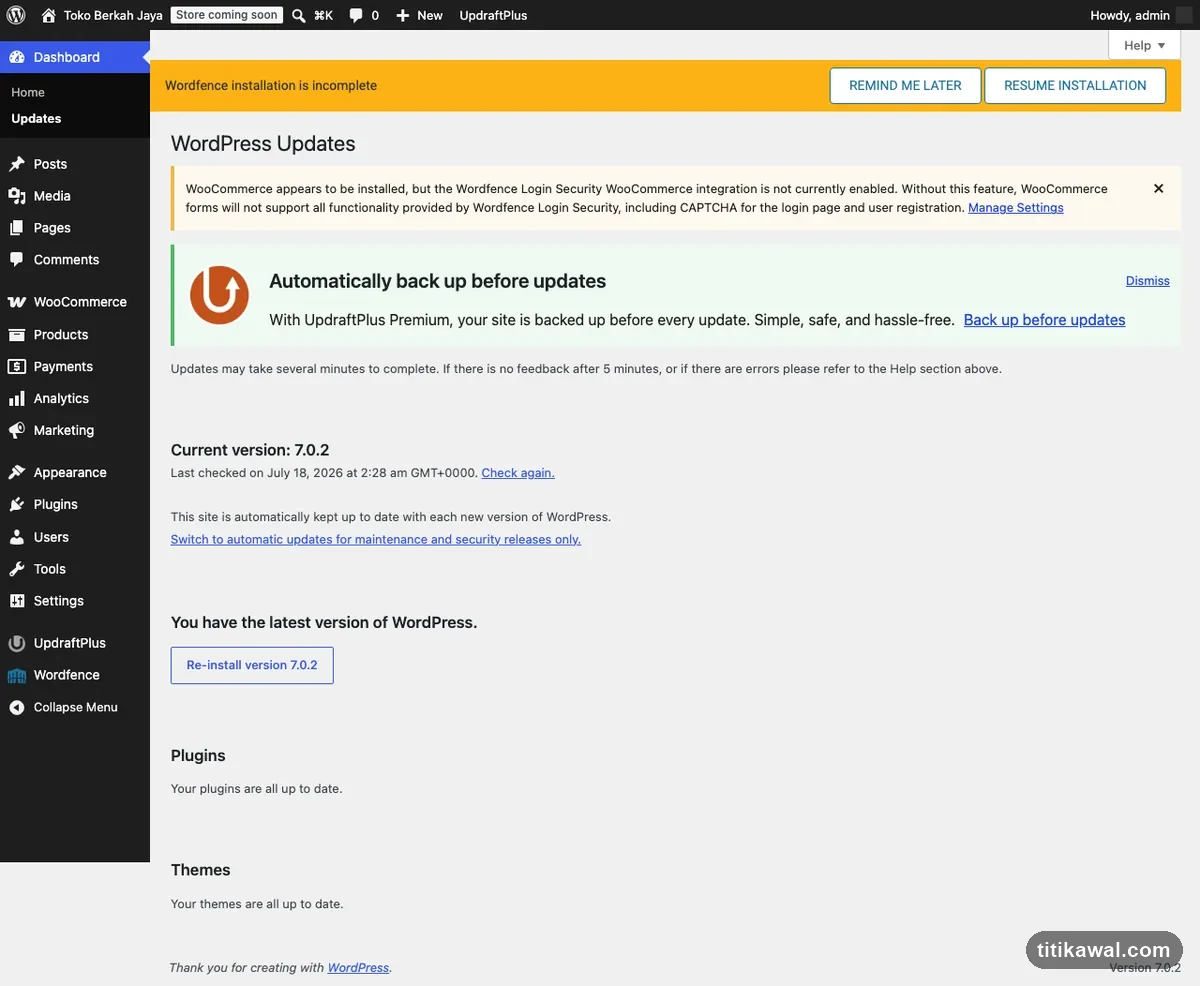Click the plus icon next to New

(403, 16)
